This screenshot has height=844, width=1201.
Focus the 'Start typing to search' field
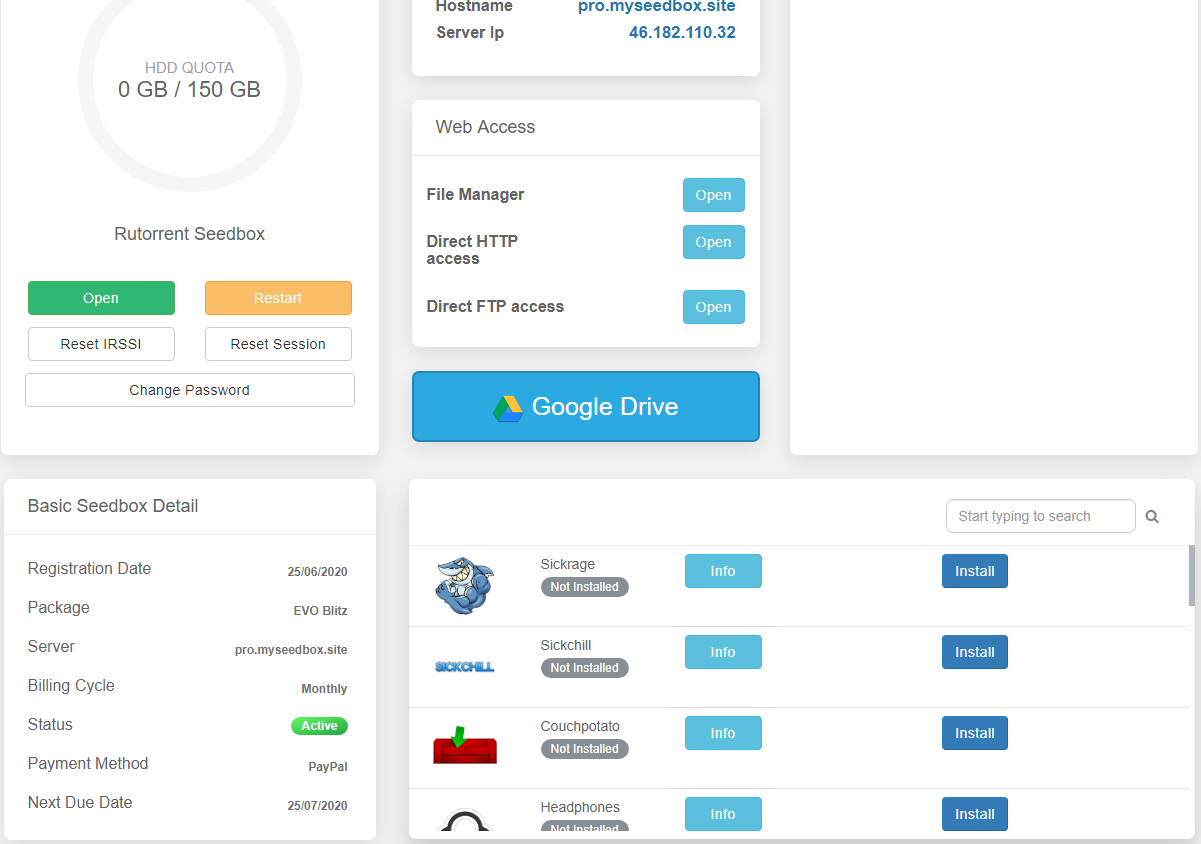(x=1040, y=516)
